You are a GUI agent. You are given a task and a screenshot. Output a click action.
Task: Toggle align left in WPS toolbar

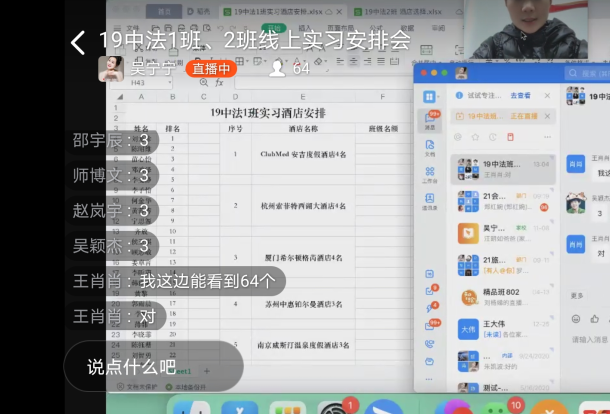340,61
